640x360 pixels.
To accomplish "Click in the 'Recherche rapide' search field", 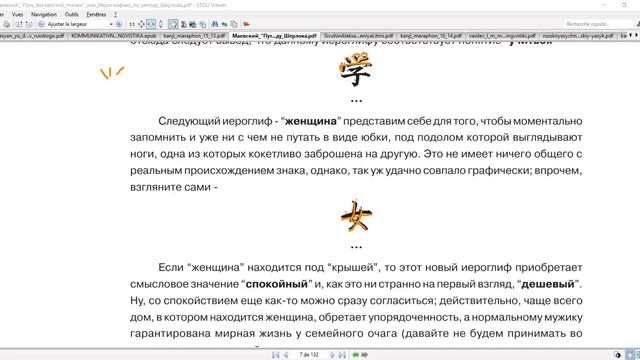I will pyautogui.click(x=598, y=24).
